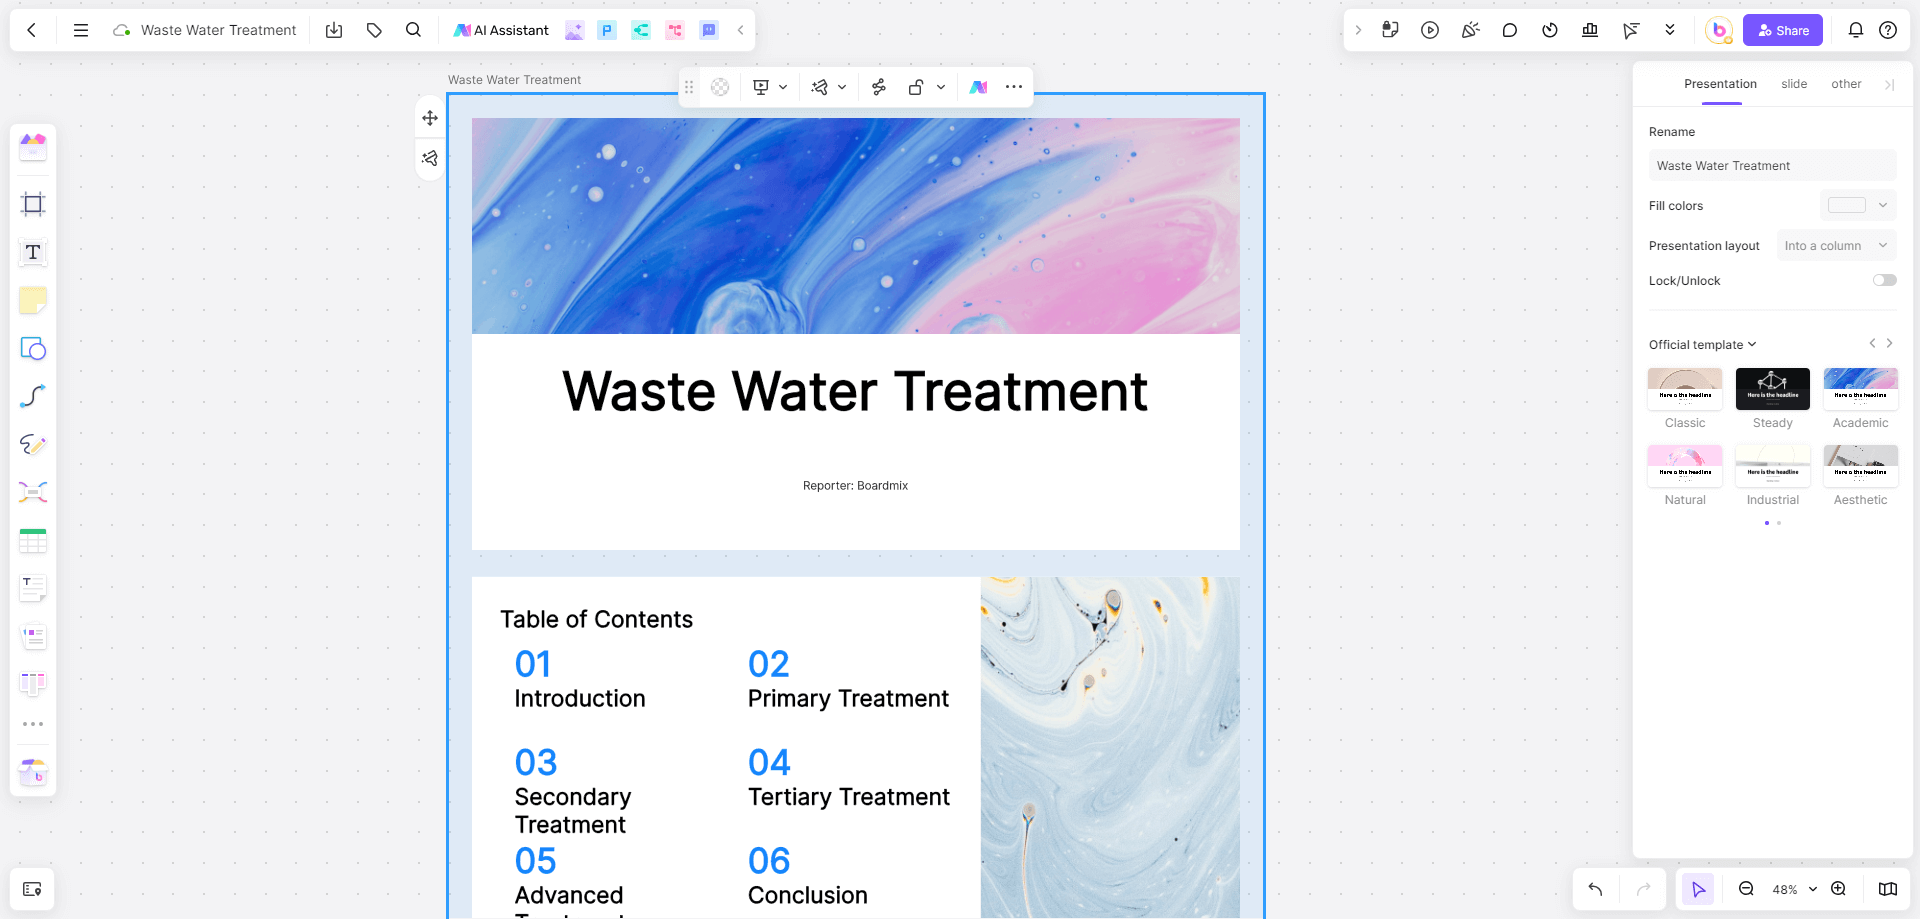Click the AI image generation icon
The width and height of the screenshot is (1920, 919).
click(574, 30)
